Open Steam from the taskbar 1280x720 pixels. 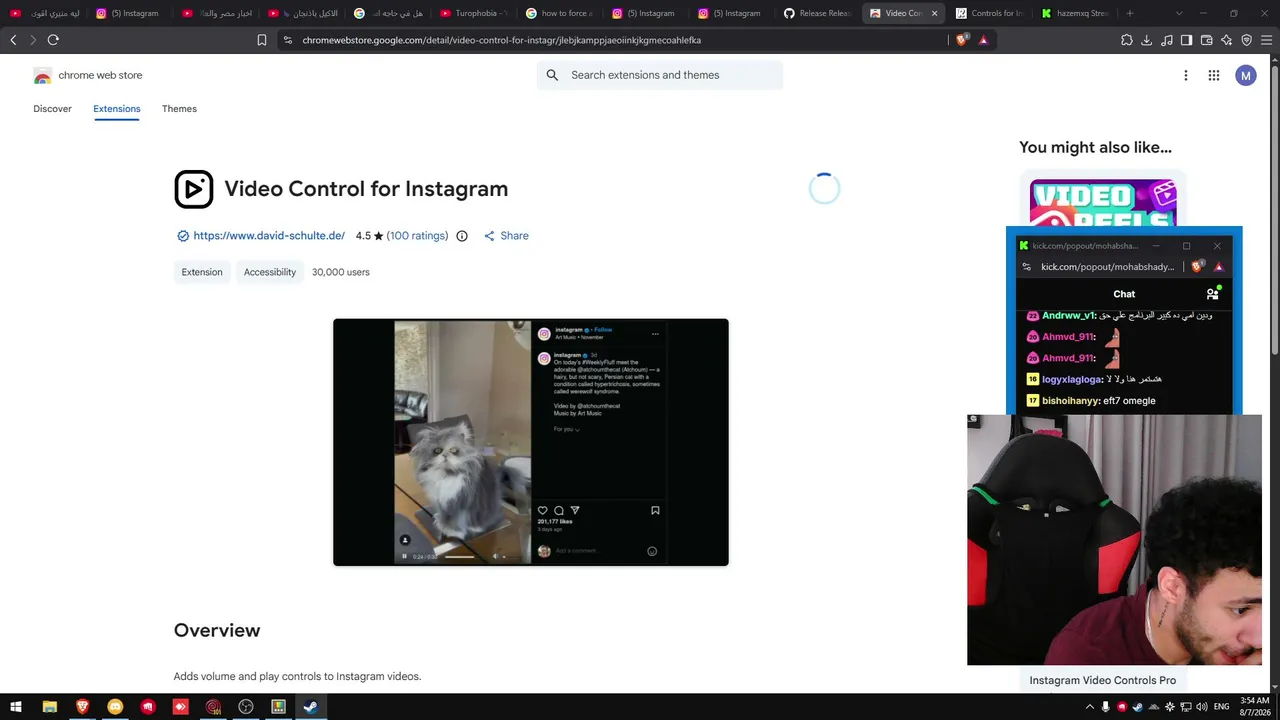311,707
